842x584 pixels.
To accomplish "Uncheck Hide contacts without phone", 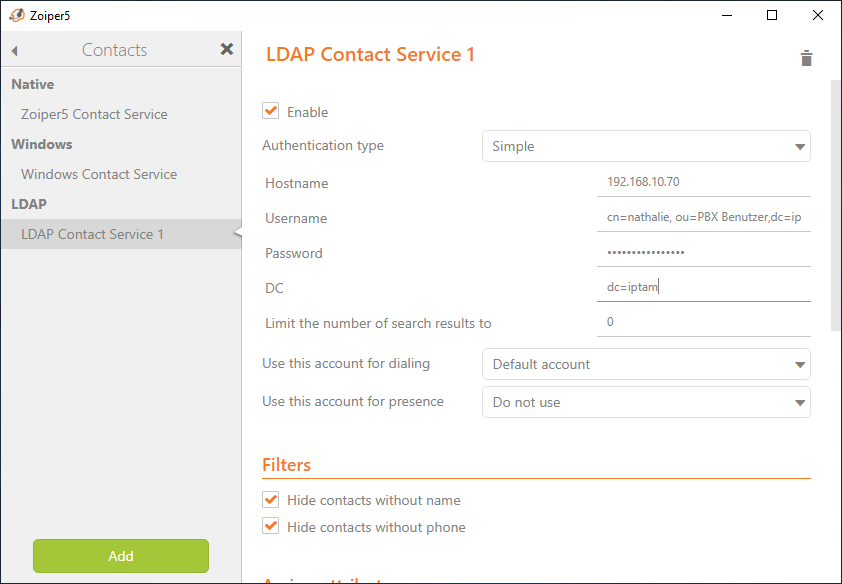I will tap(271, 526).
